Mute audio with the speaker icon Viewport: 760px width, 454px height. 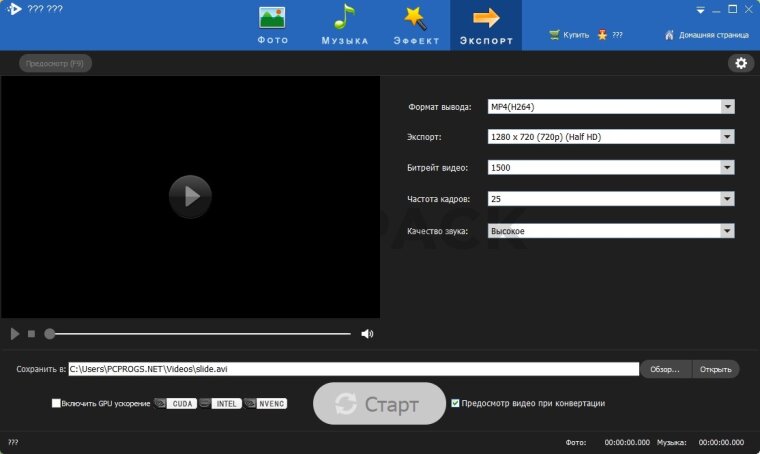[x=367, y=334]
